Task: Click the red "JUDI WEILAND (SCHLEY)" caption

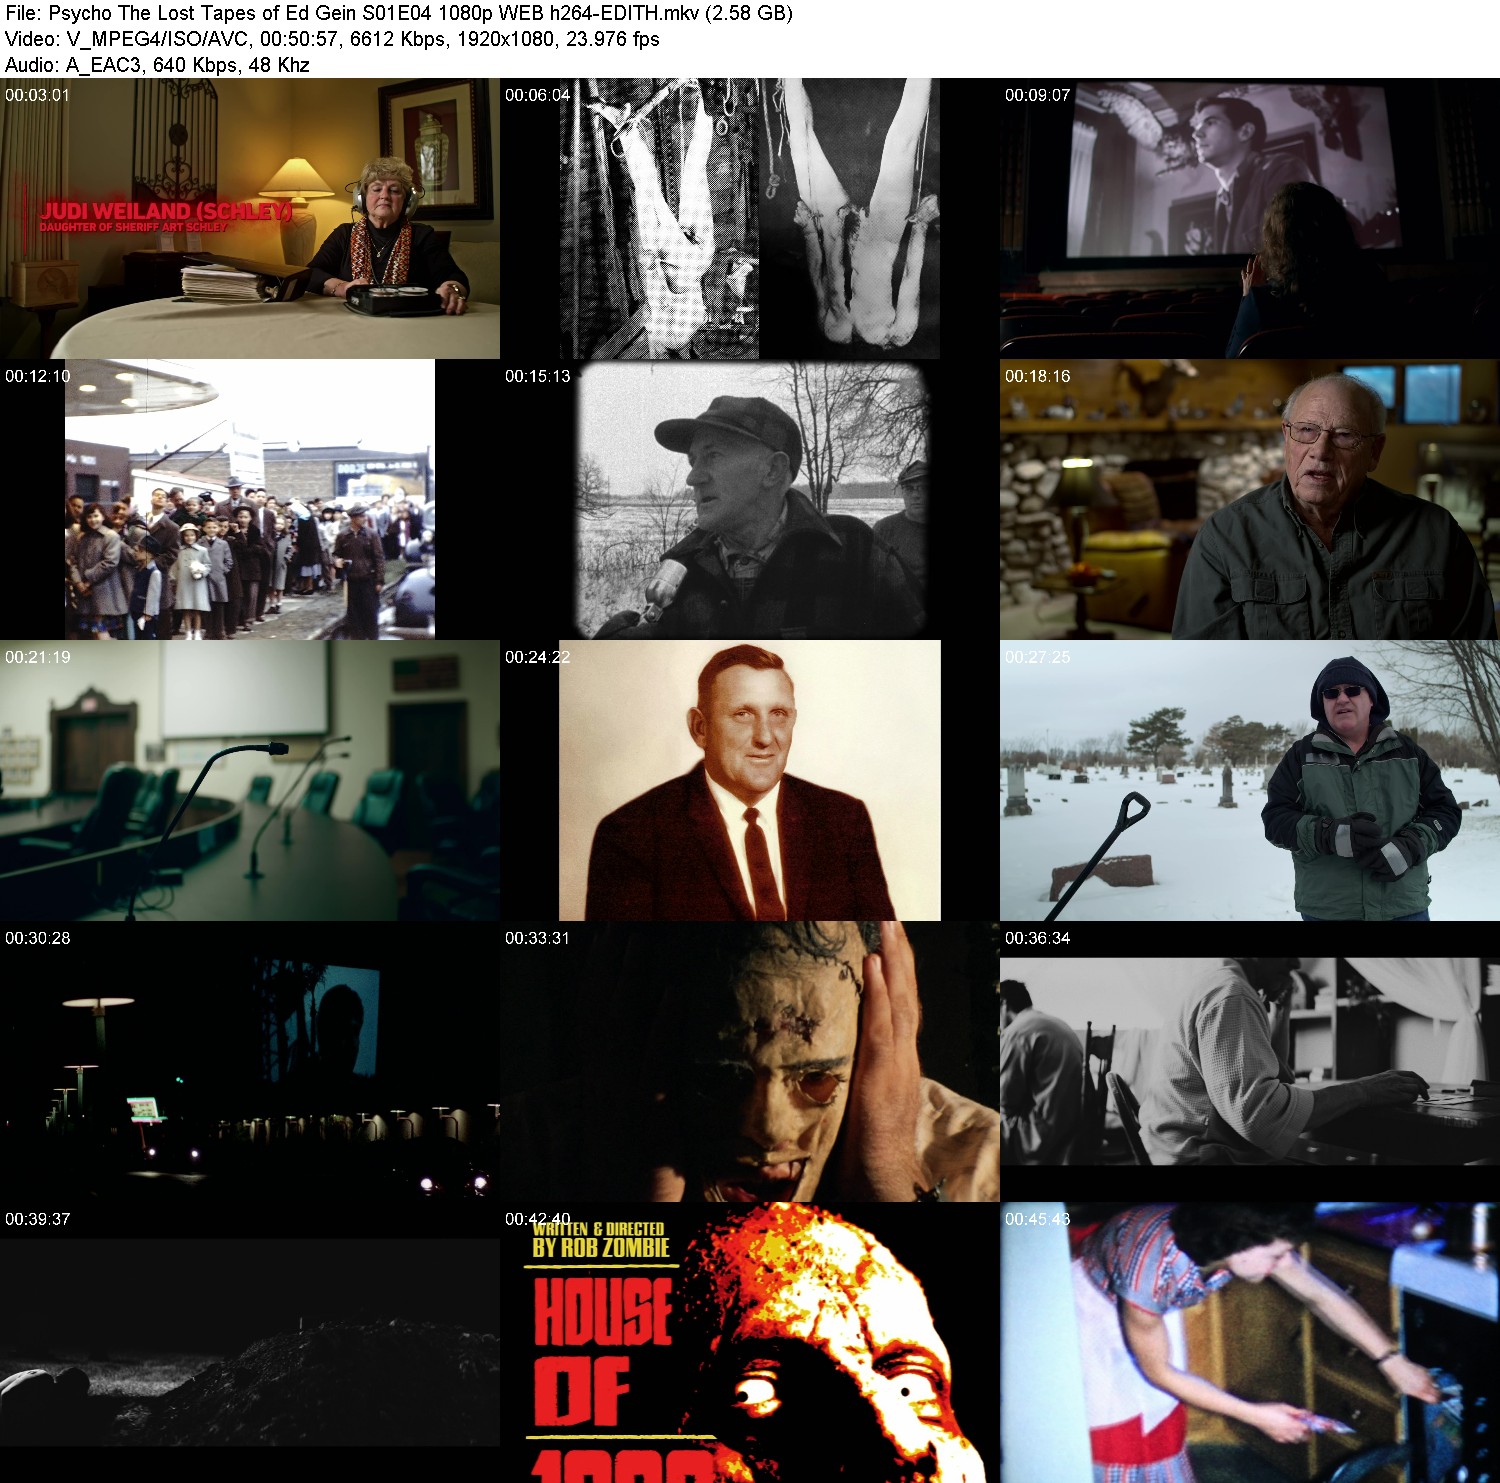Action: point(166,211)
